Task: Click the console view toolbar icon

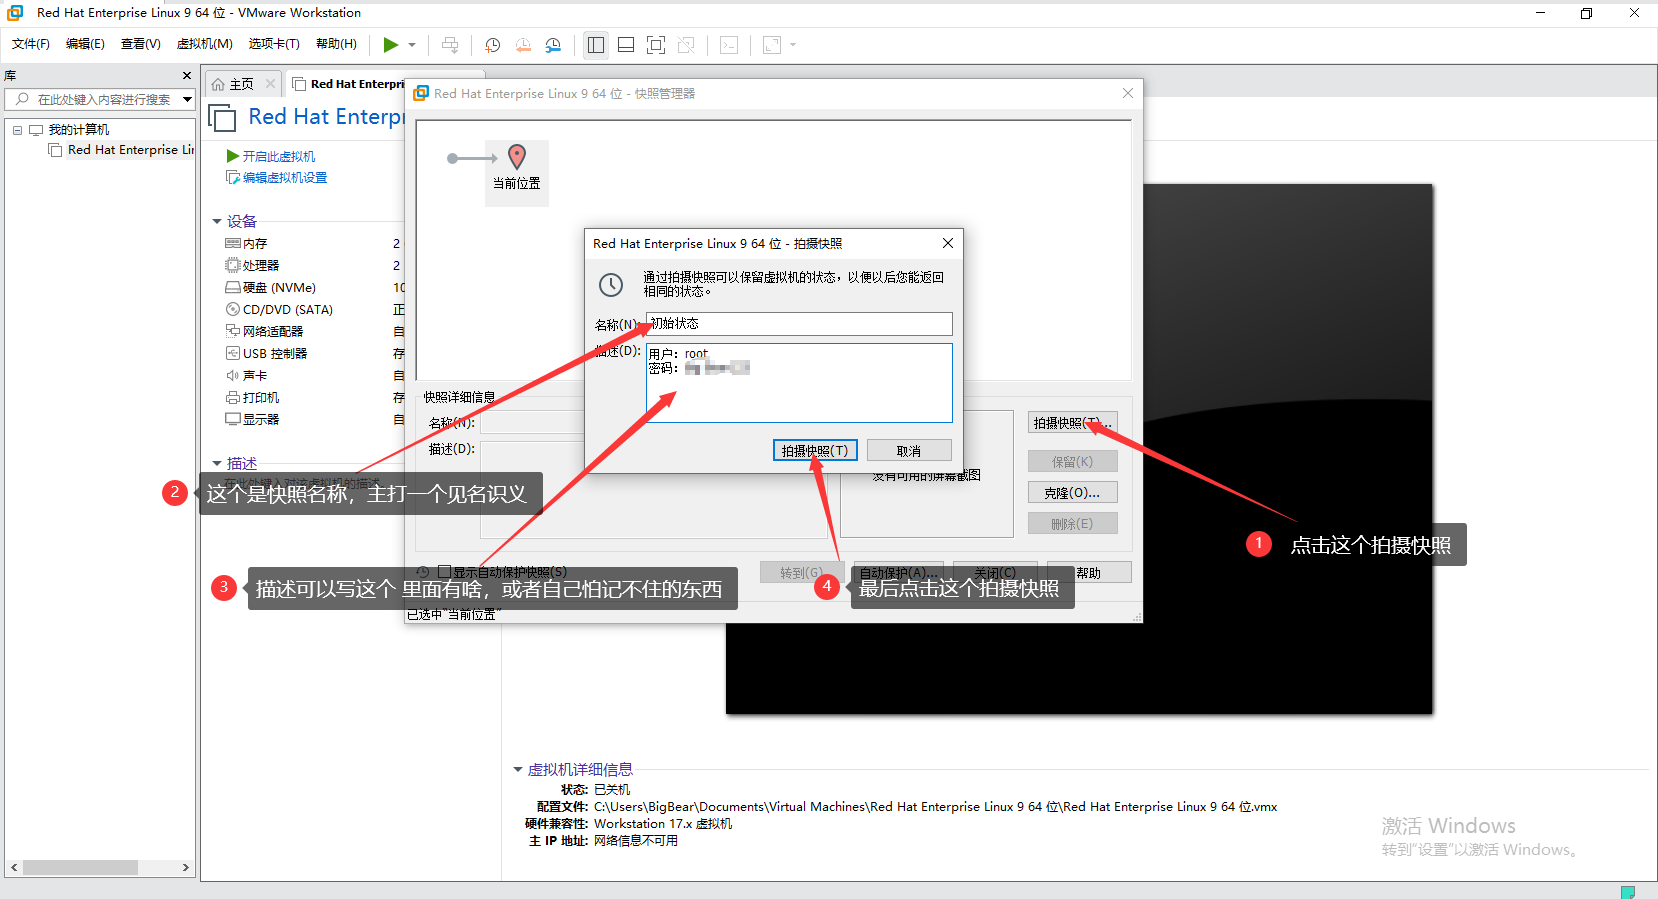Action: (729, 45)
